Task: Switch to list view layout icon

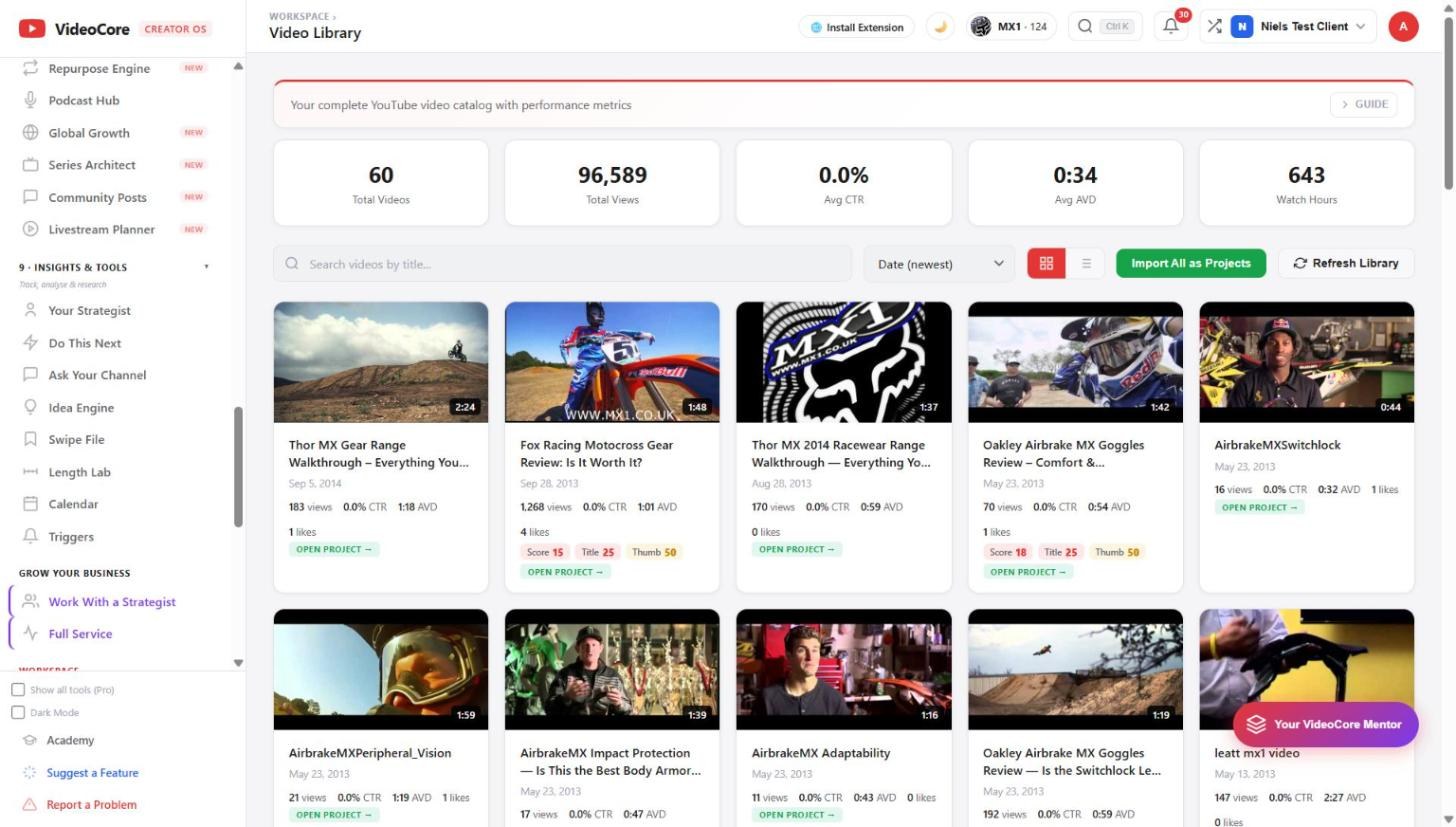Action: coord(1086,263)
